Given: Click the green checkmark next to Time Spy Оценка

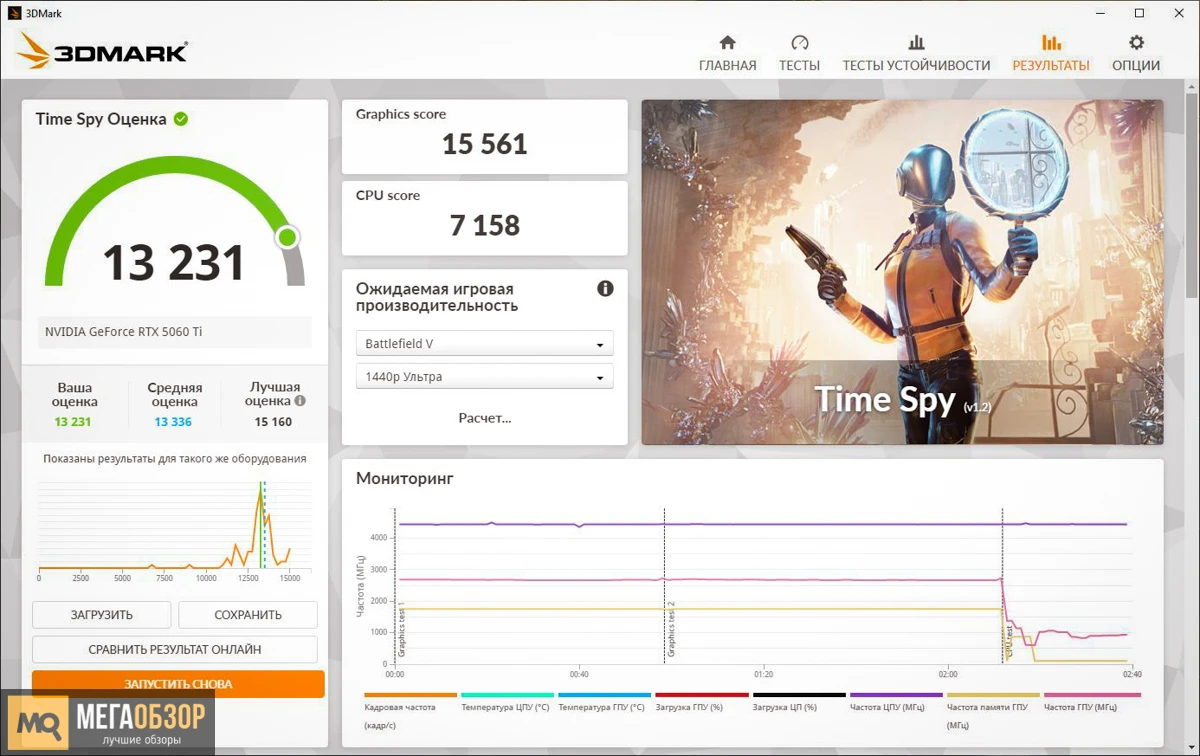Looking at the screenshot, I should [181, 119].
